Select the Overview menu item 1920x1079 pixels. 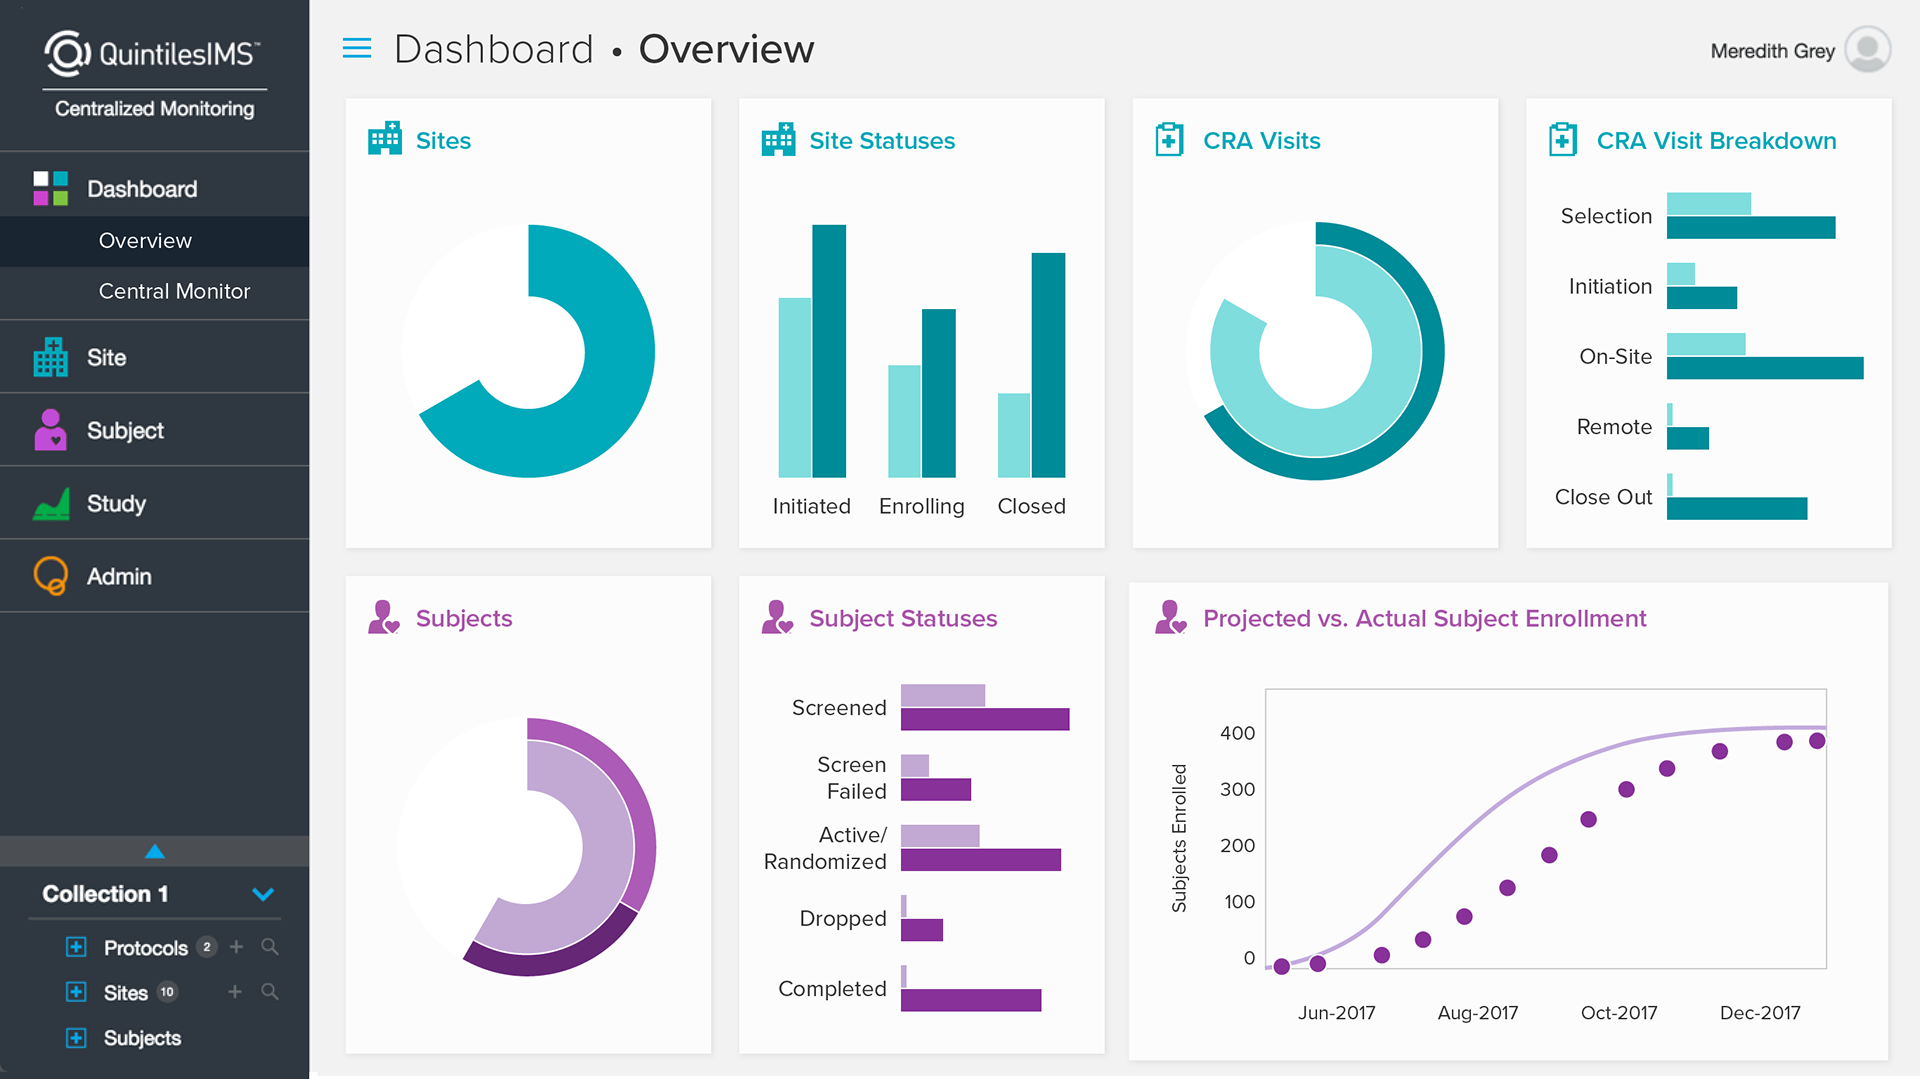(145, 240)
